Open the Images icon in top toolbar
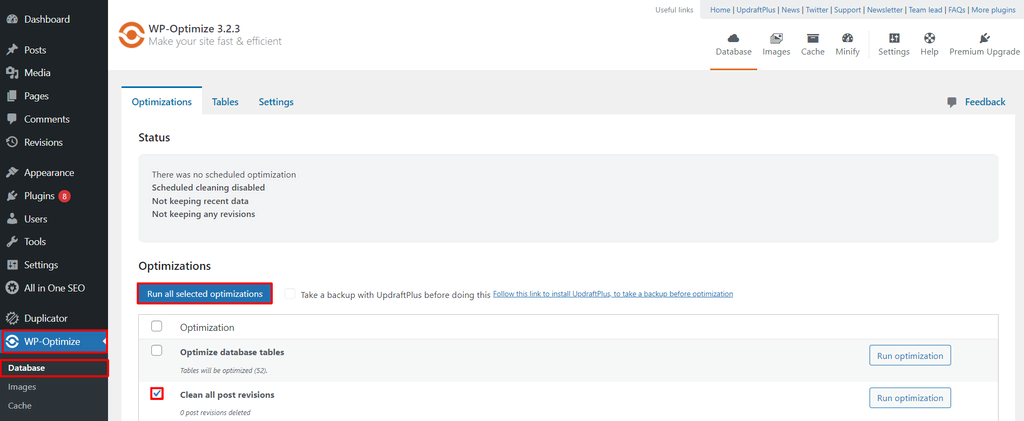Viewport: 1024px width, 421px height. [776, 38]
